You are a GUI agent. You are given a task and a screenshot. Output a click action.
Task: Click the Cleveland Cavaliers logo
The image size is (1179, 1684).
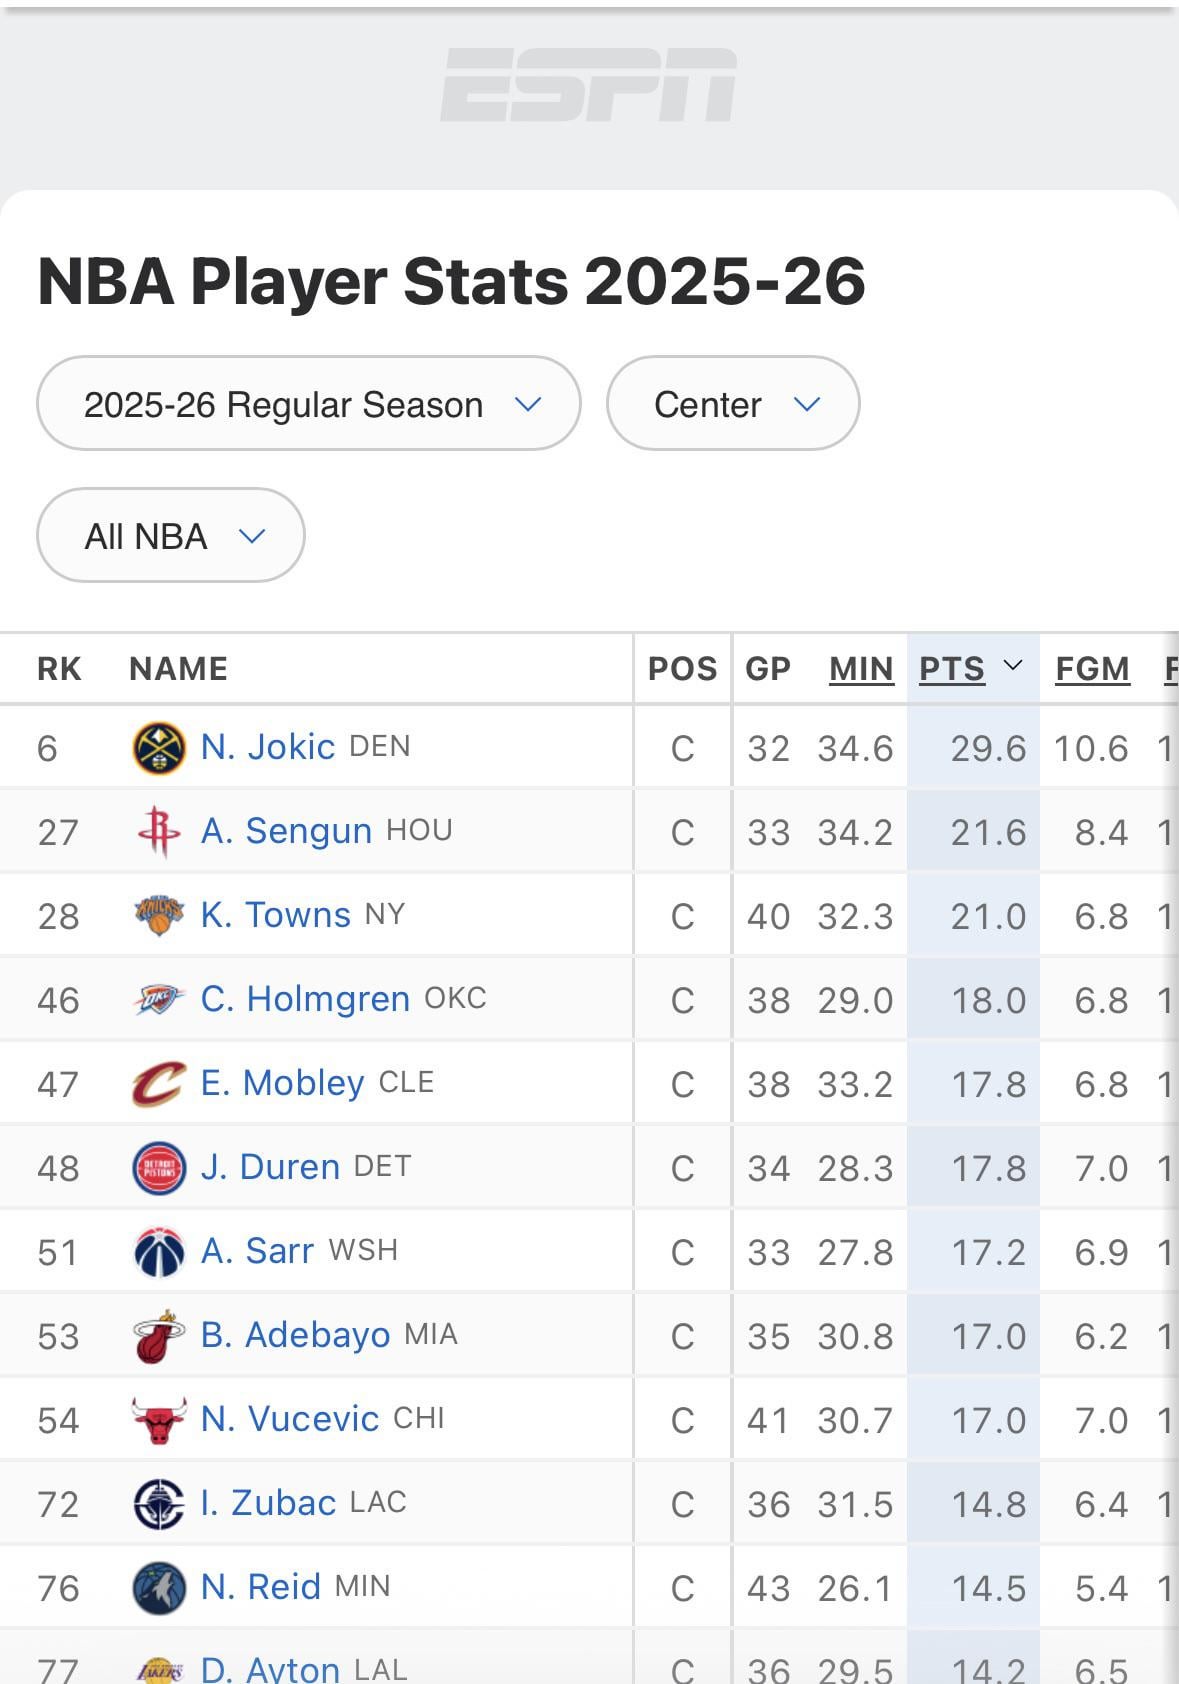[x=159, y=1084]
